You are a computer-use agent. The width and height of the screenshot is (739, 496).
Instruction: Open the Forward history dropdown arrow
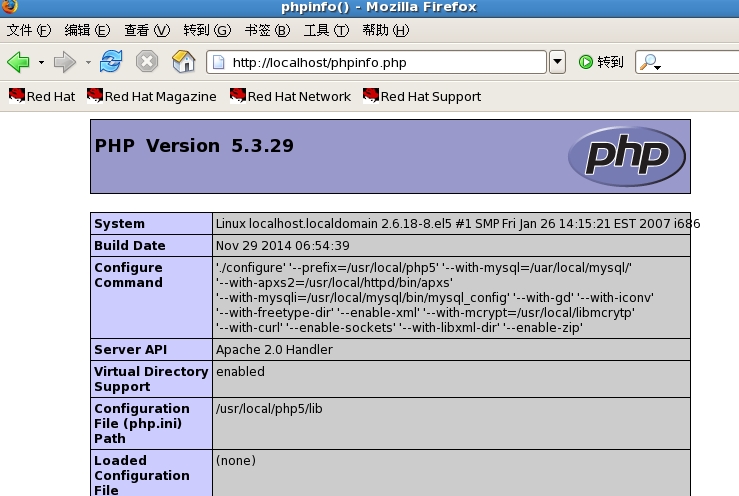click(x=88, y=62)
